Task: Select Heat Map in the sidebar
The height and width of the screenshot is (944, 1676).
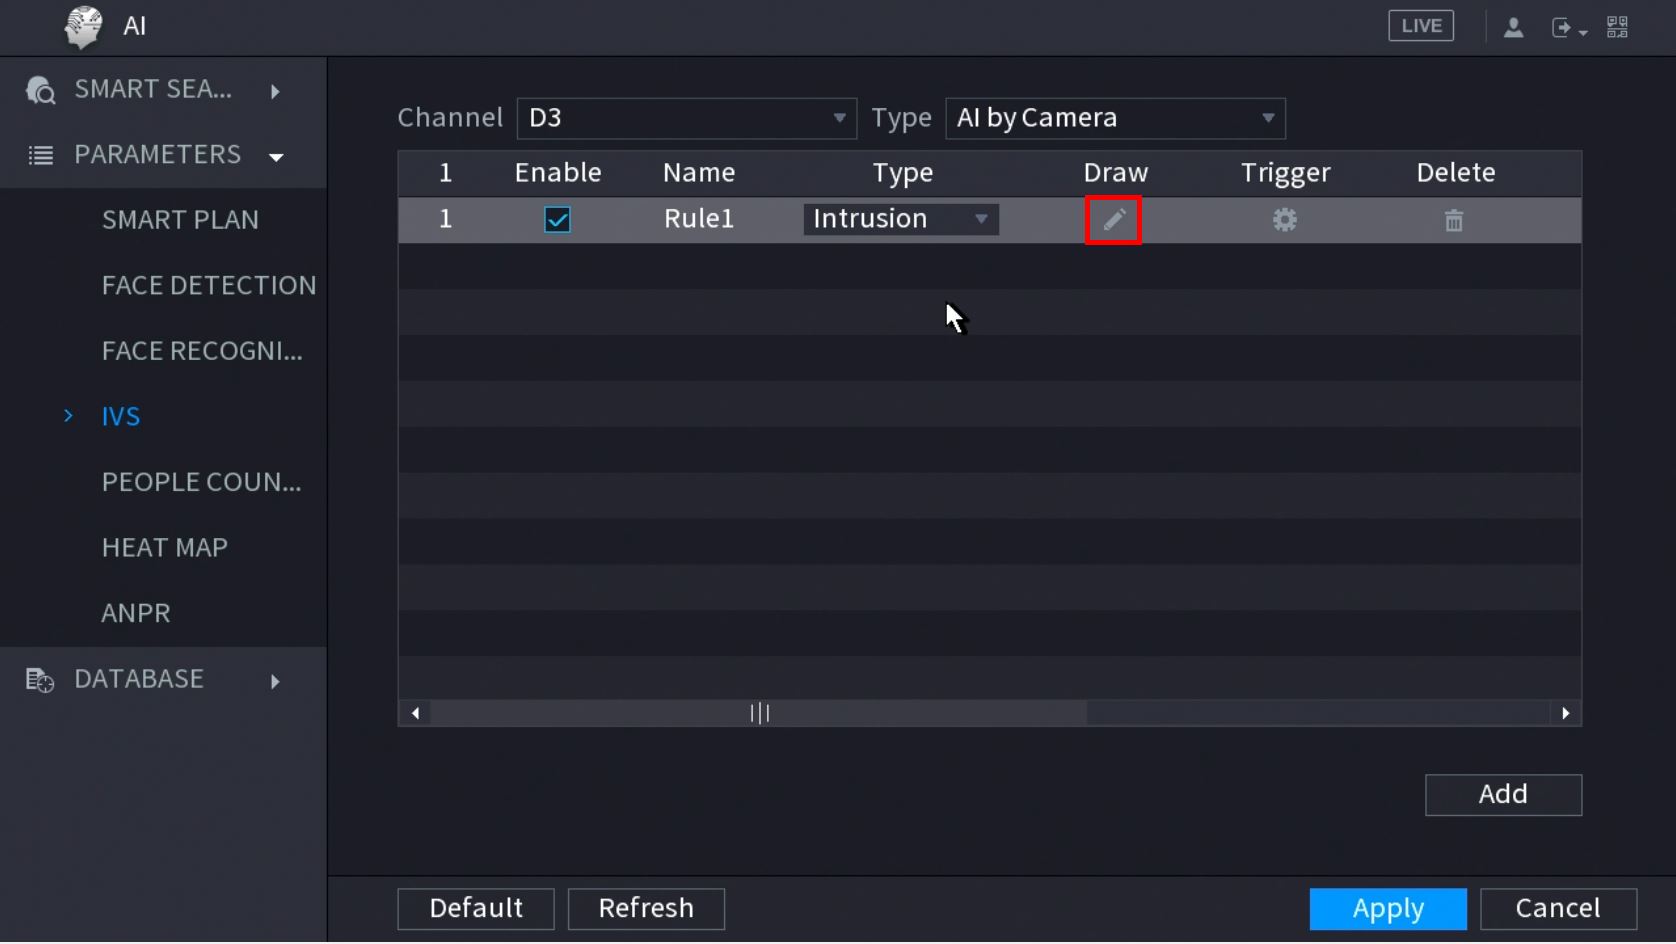Action: point(164,547)
